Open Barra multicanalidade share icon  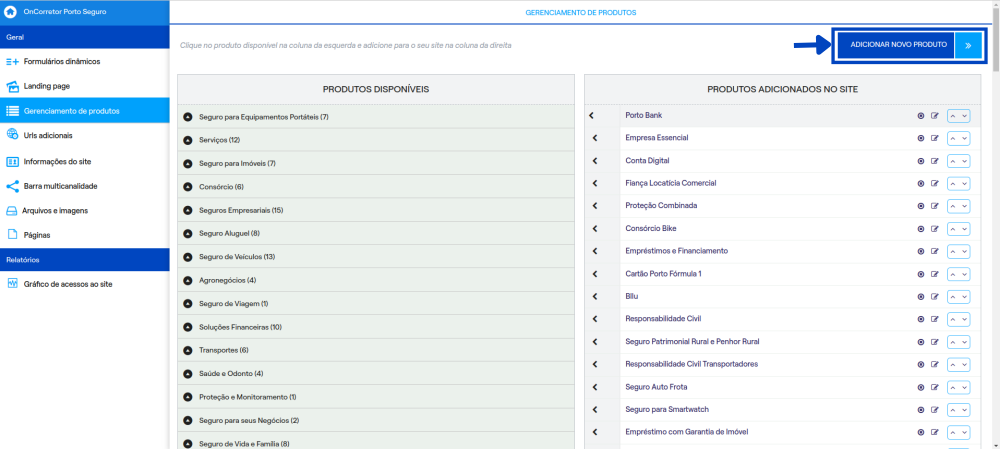click(12, 185)
